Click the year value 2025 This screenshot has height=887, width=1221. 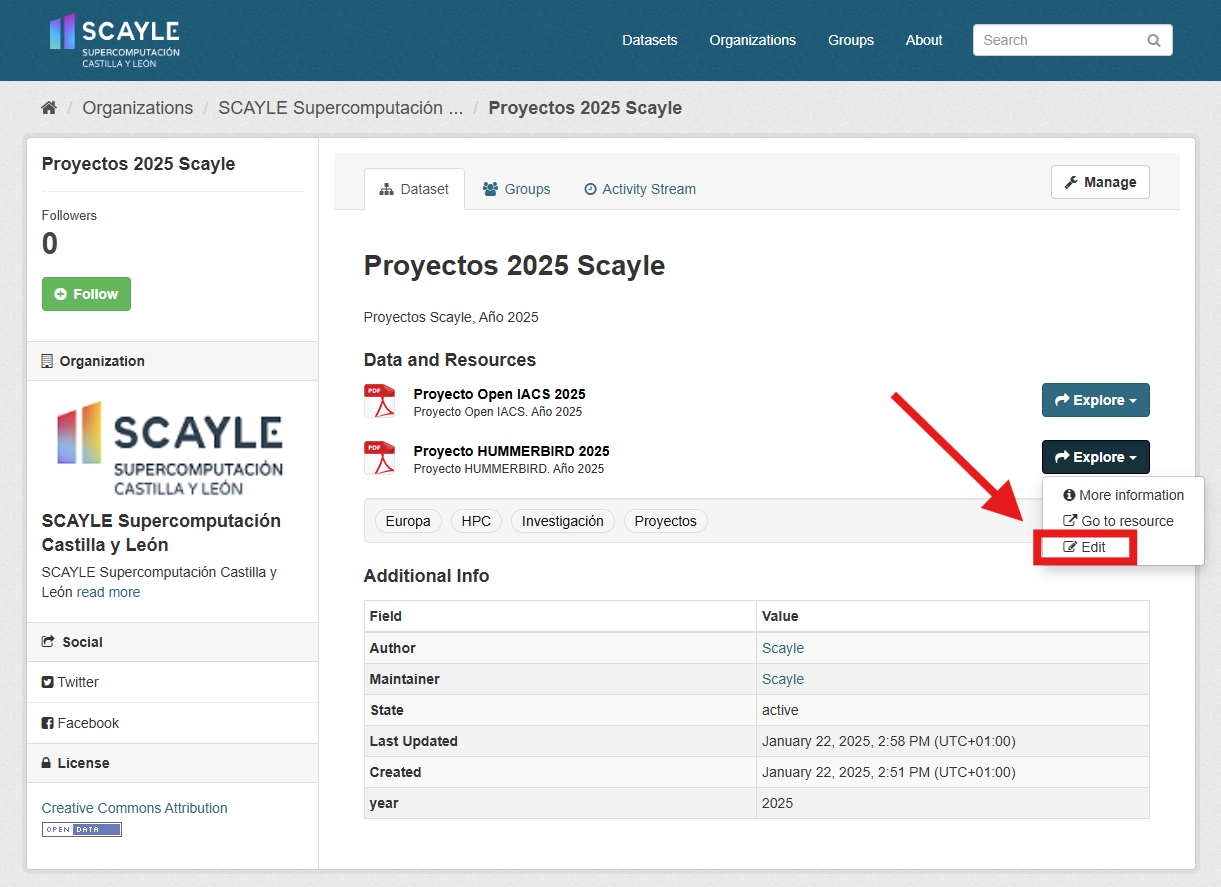tap(777, 803)
